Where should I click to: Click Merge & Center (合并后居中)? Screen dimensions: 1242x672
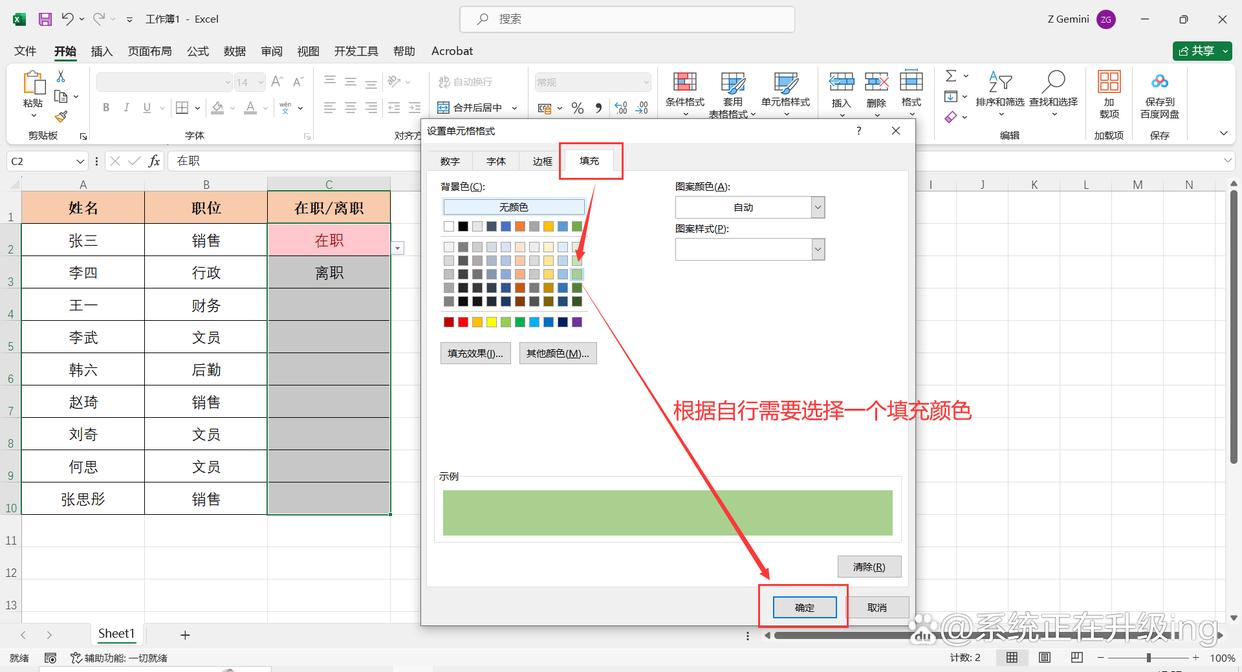click(x=471, y=107)
